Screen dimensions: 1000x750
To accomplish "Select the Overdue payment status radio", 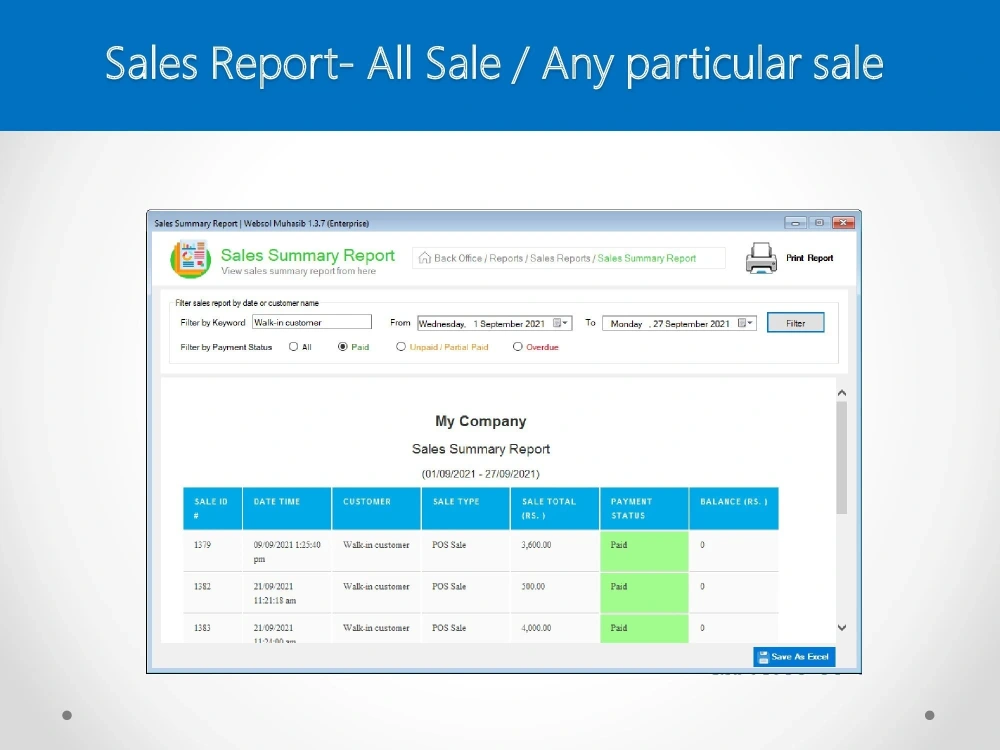I will click(517, 347).
